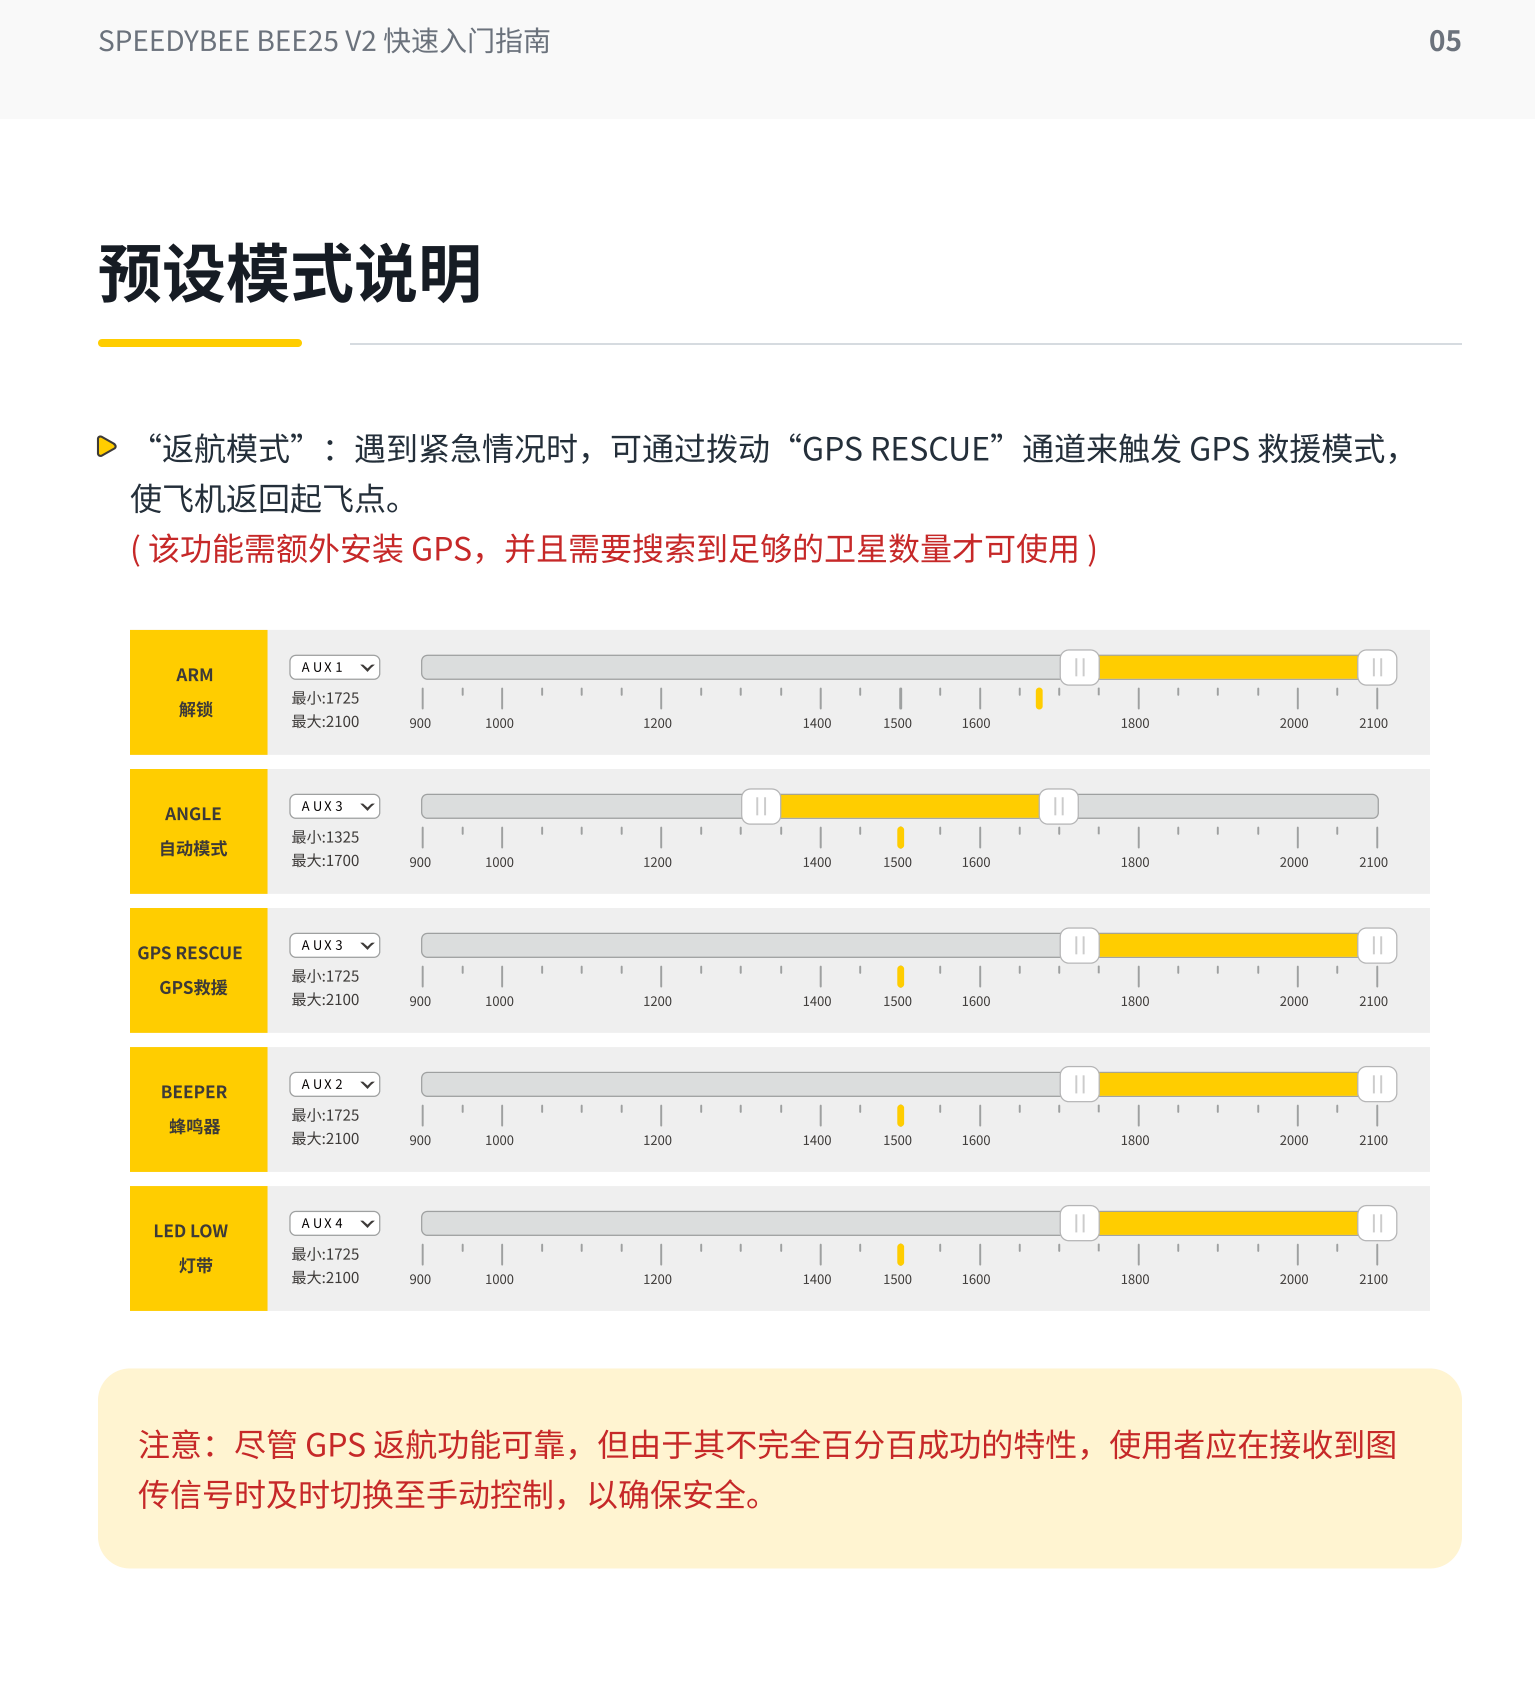Click the 注意 warning note box
Screen dimensions: 1535x1693
click(780, 1468)
